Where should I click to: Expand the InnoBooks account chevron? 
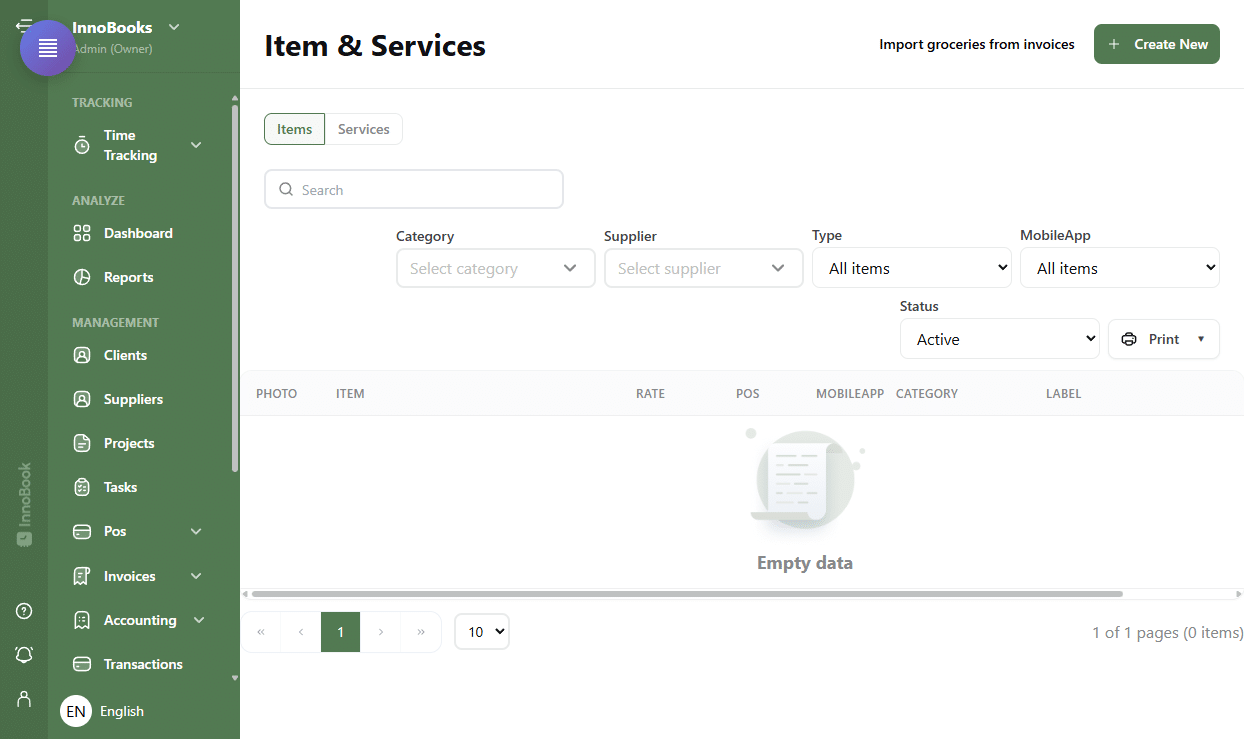pos(174,27)
